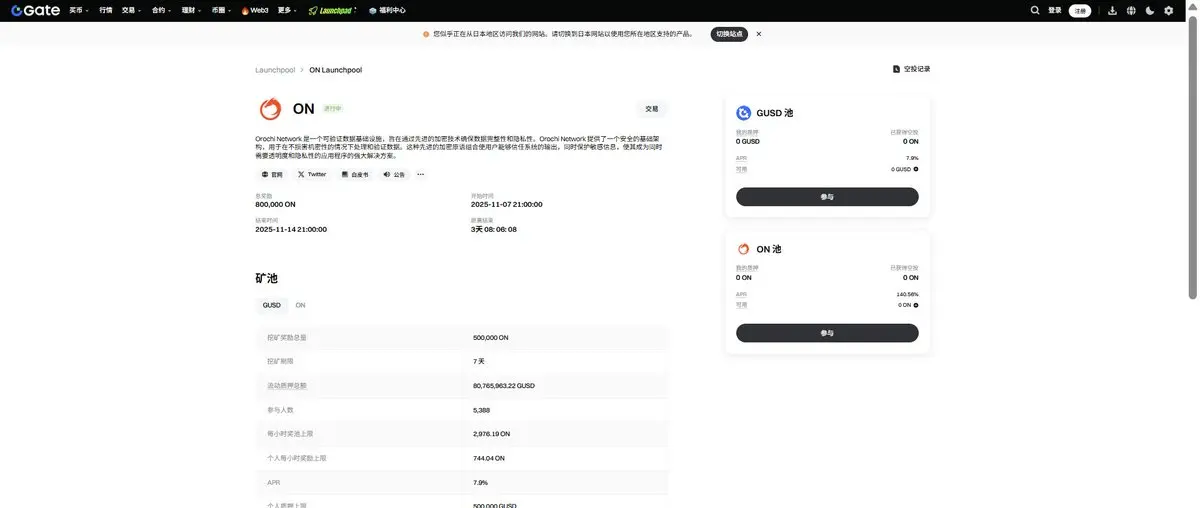Click the plus icon next to 0 GUSD
This screenshot has height=508, width=1200.
916,169
